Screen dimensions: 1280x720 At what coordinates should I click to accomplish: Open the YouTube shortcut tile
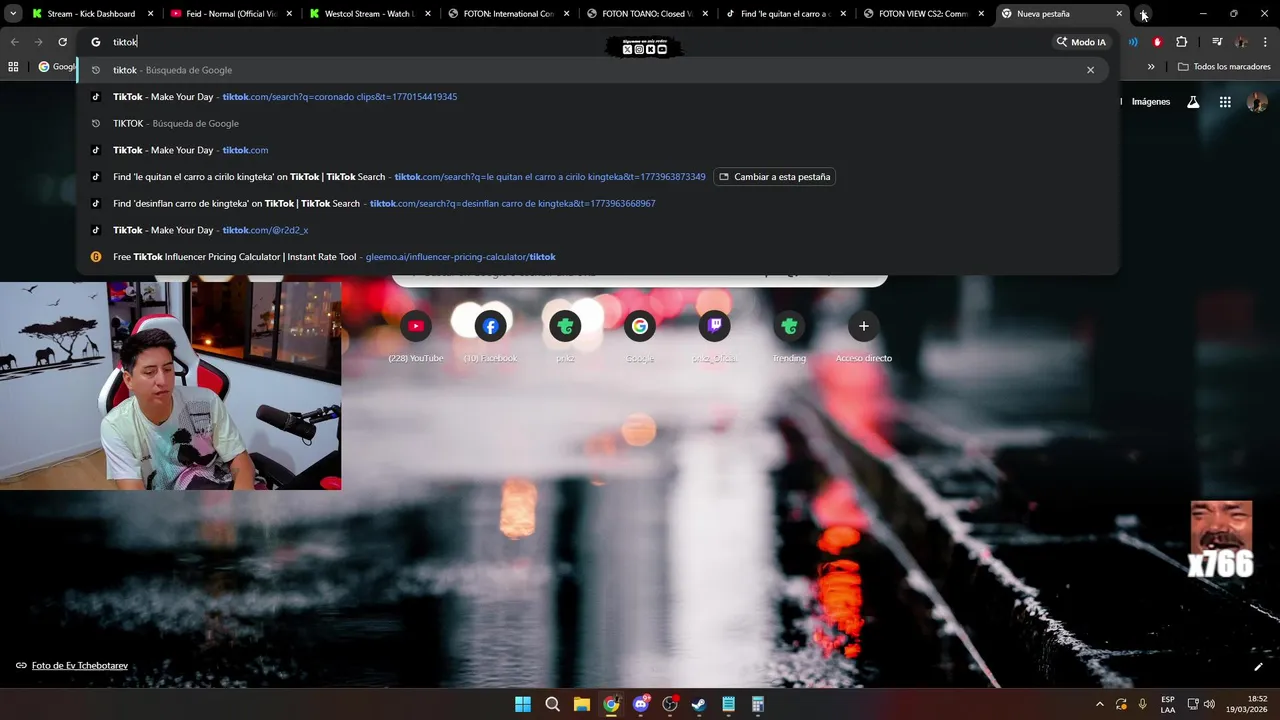416,336
